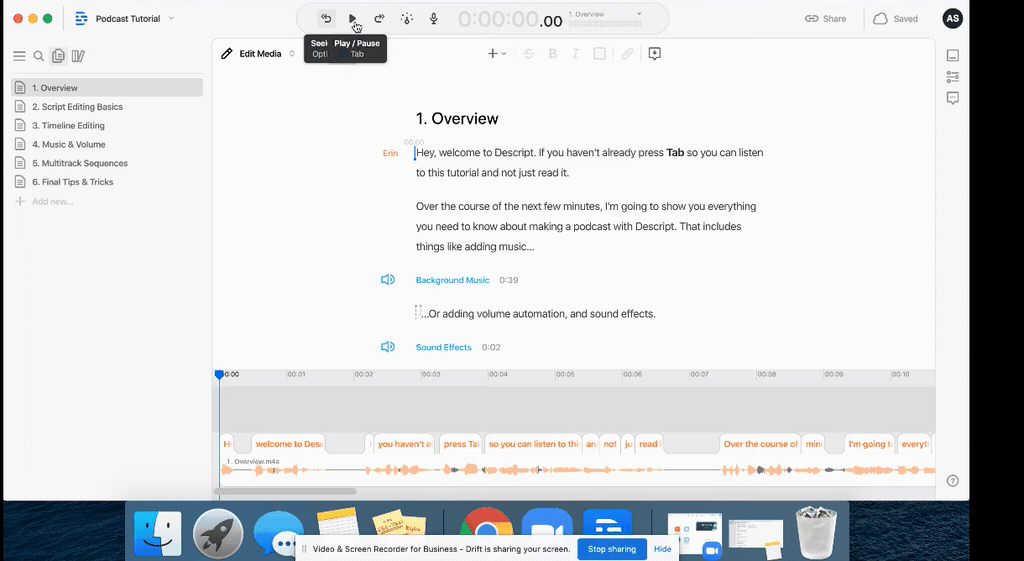The height and width of the screenshot is (561, 1024).
Task: Click the Background Music clip link
Action: click(453, 280)
